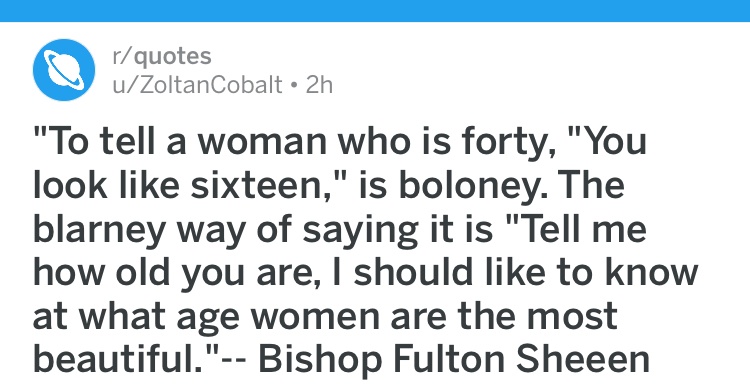Click the phrase "how old you are"
Screen dimensions: 750x392
[170, 272]
